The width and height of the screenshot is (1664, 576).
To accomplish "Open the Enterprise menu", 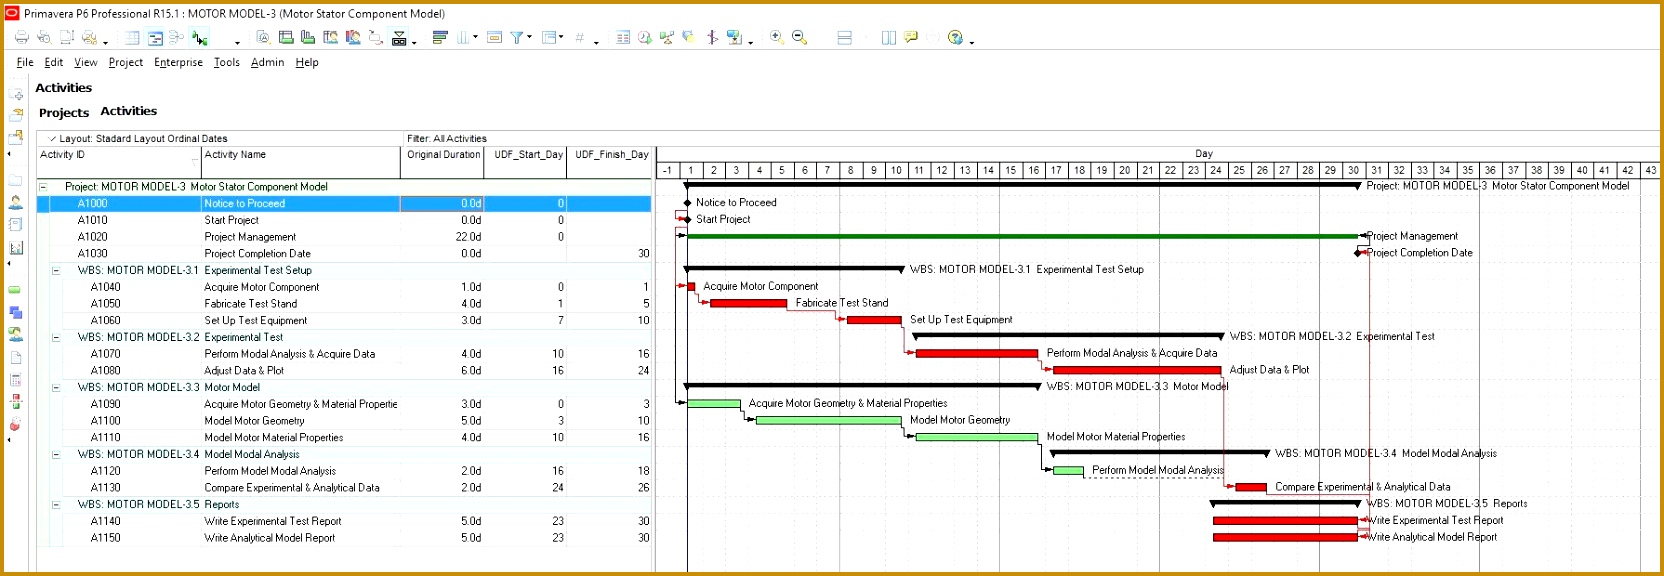I will pyautogui.click(x=178, y=62).
